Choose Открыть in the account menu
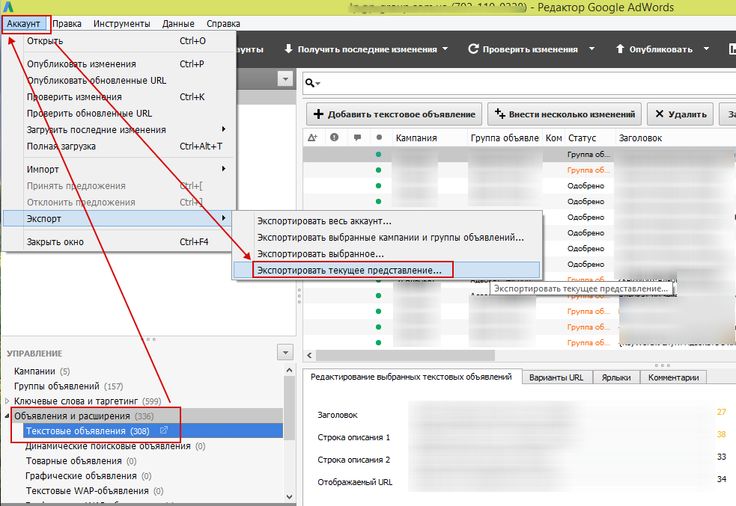 click(x=119, y=41)
